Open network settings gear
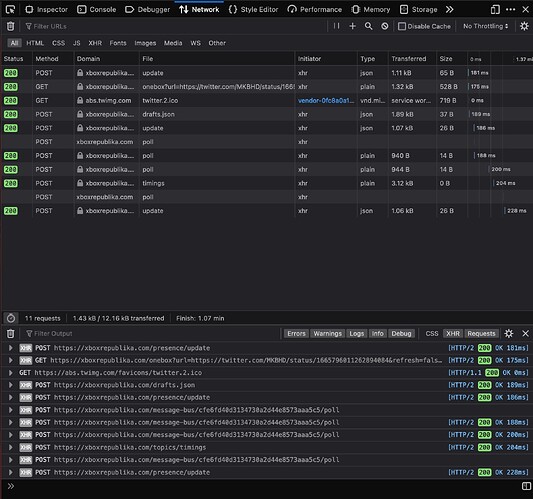533x499 pixels. [x=524, y=26]
